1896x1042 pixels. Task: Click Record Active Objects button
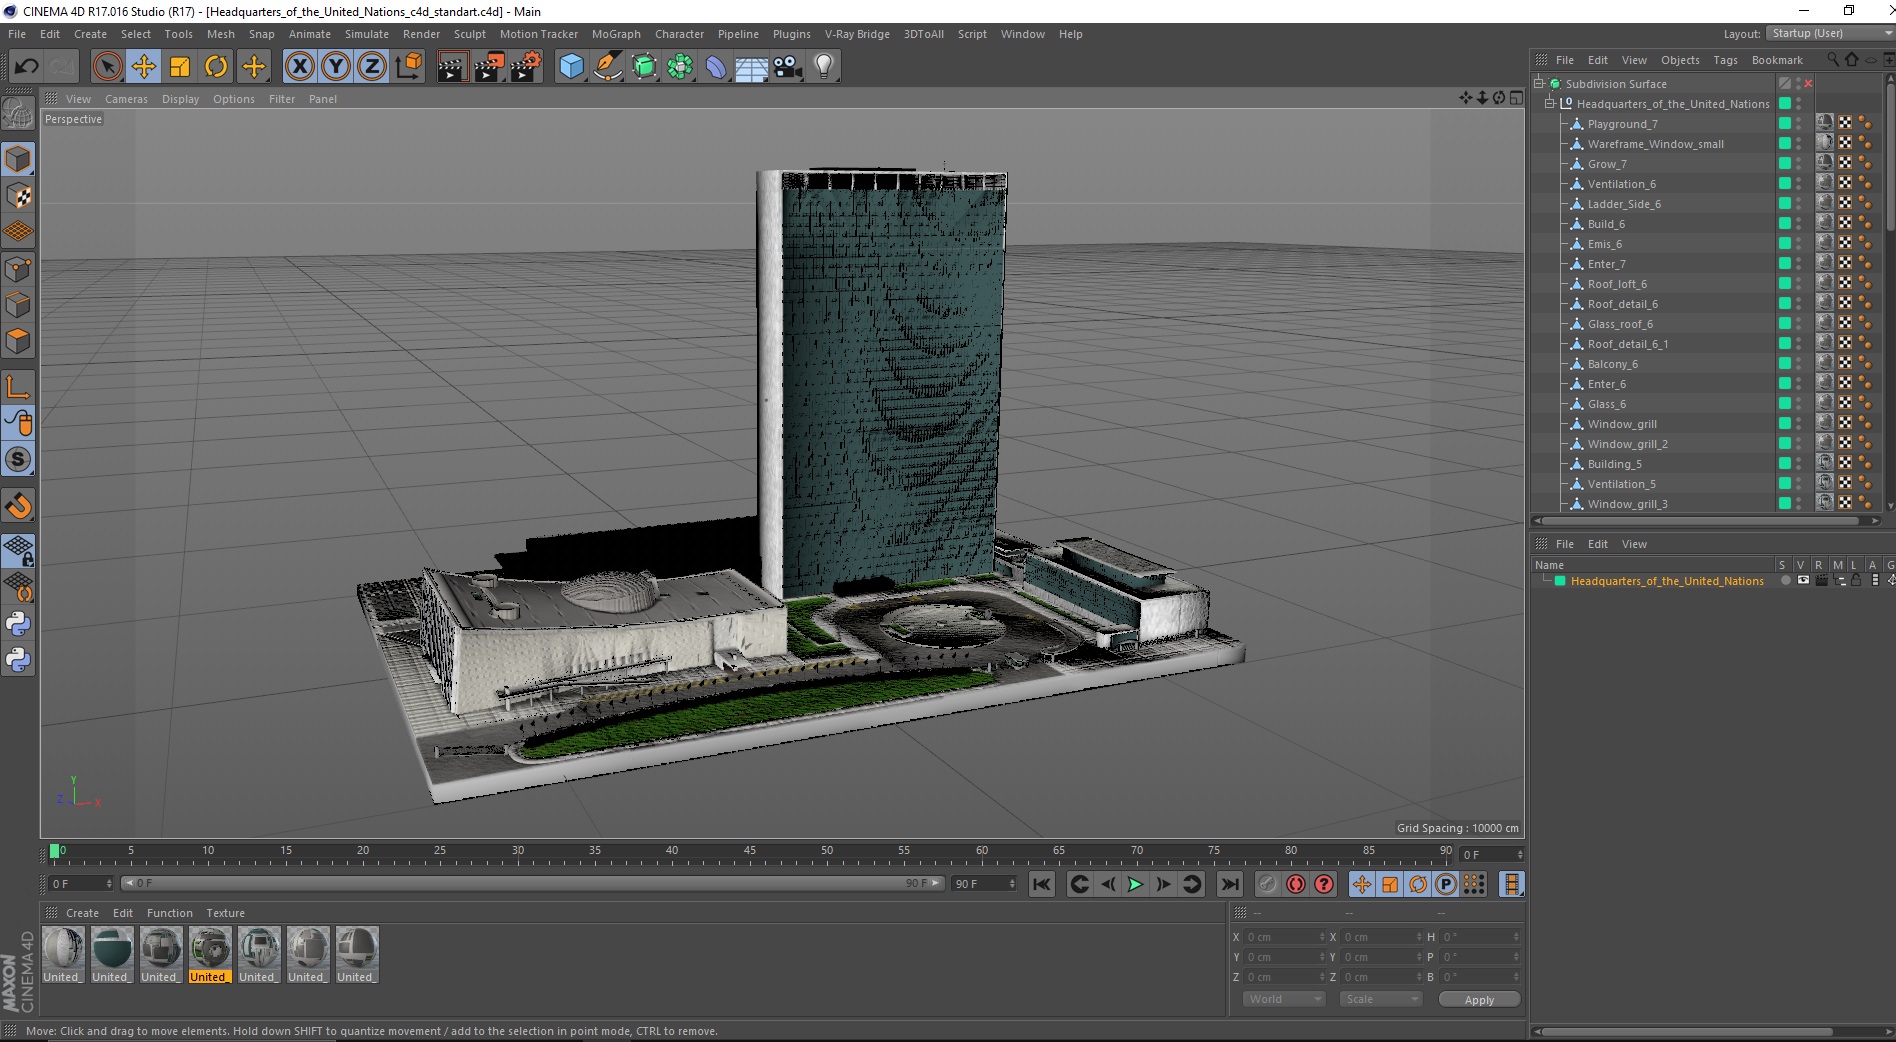pyautogui.click(x=1267, y=884)
